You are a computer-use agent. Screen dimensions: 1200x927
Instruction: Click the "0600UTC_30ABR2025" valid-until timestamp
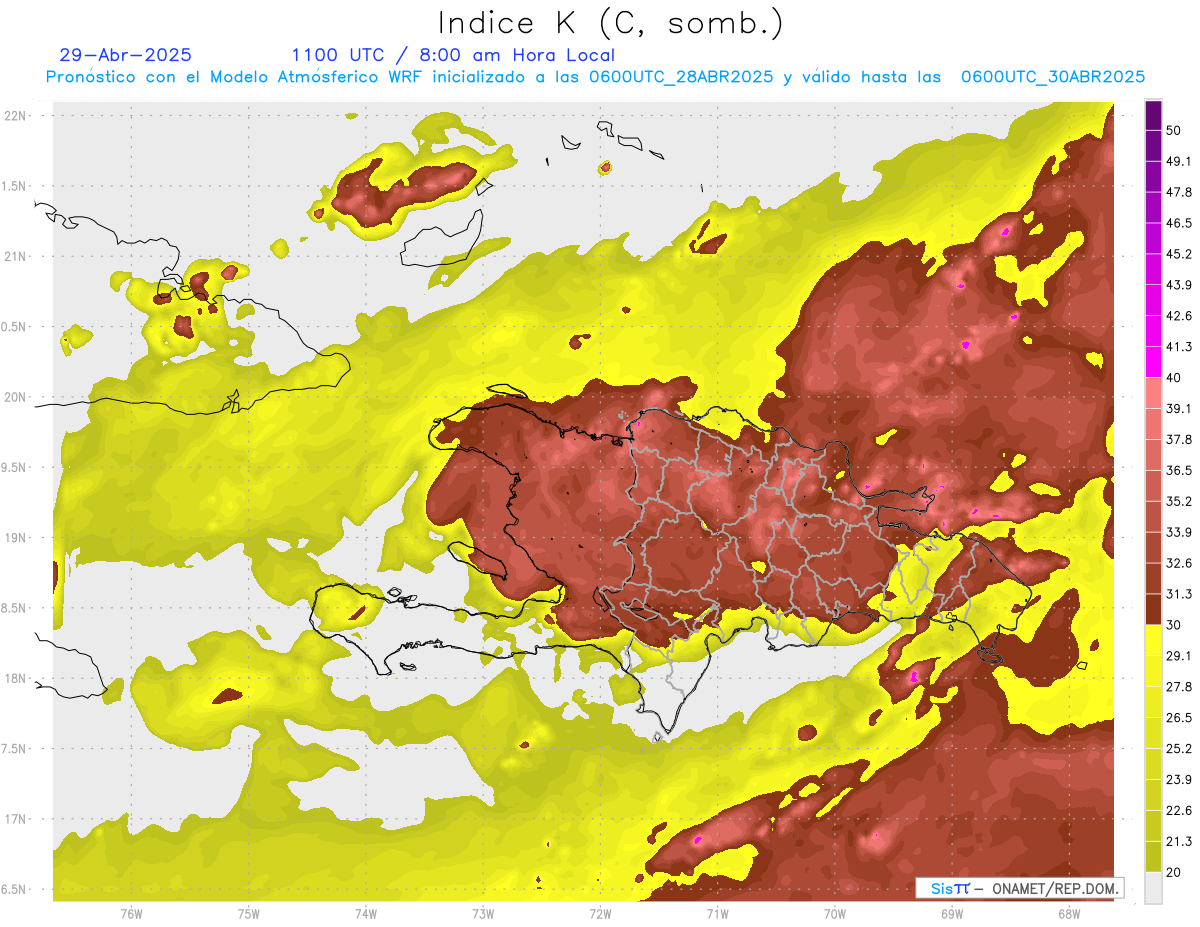[x=1053, y=77]
